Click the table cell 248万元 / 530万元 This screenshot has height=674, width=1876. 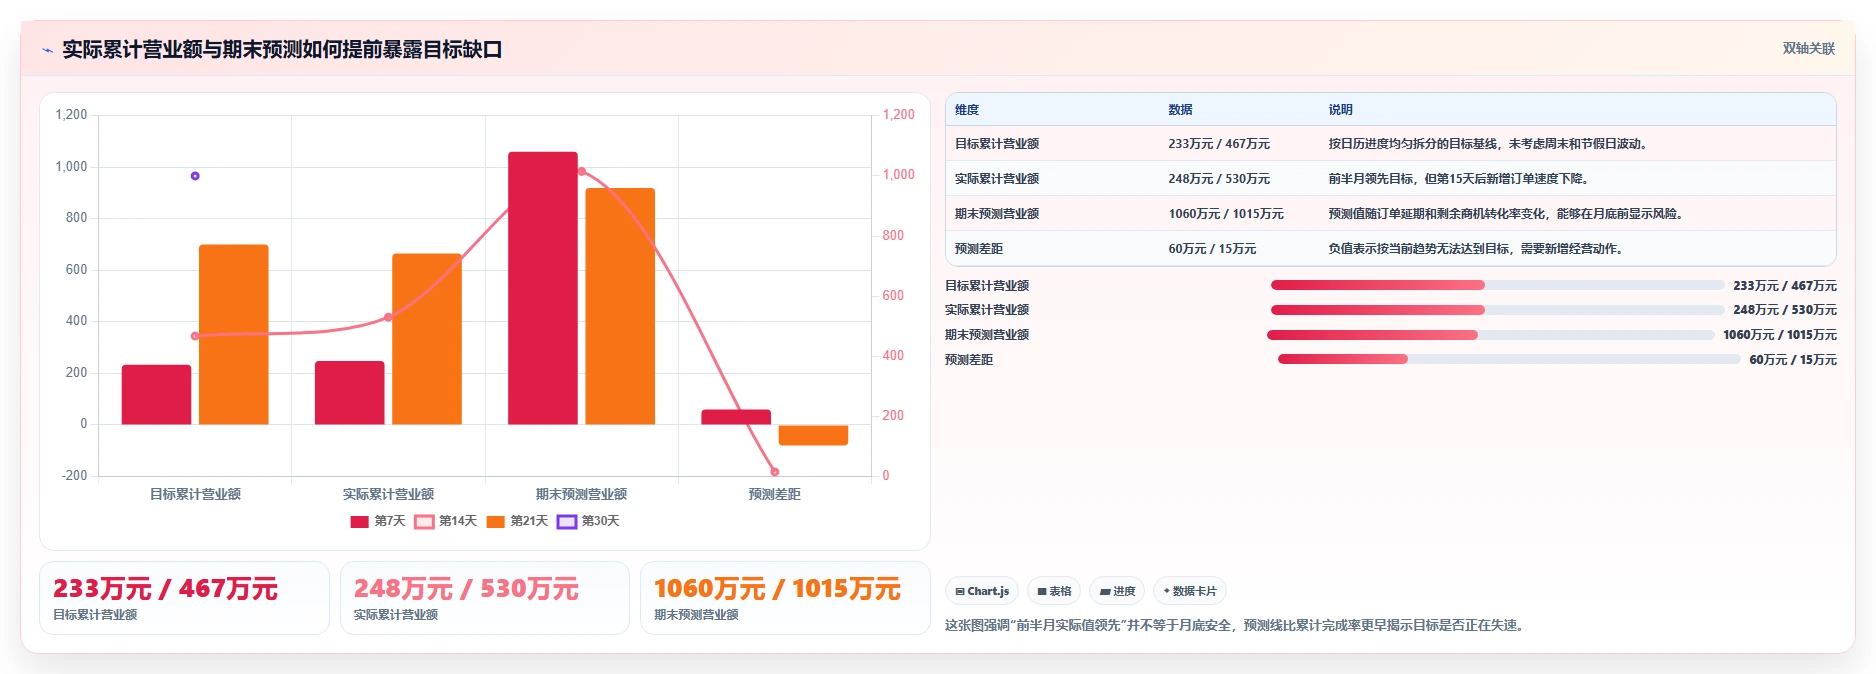1219,179
